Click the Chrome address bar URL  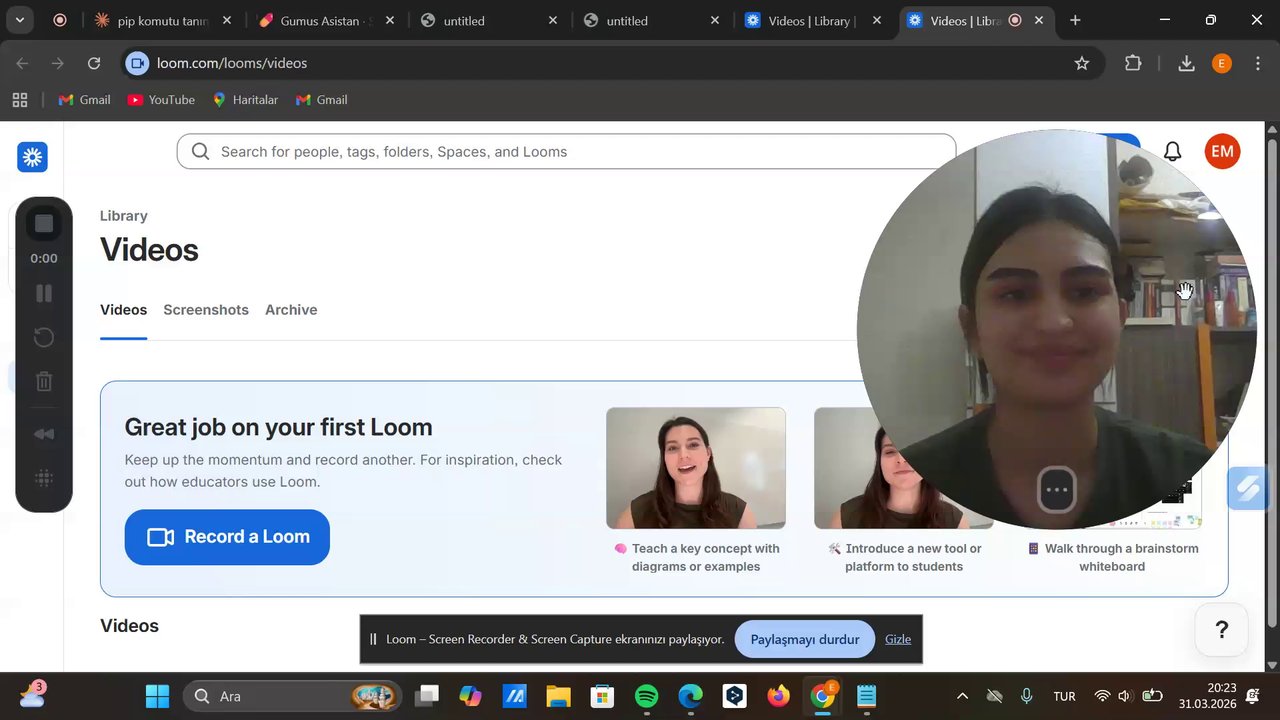[x=232, y=63]
